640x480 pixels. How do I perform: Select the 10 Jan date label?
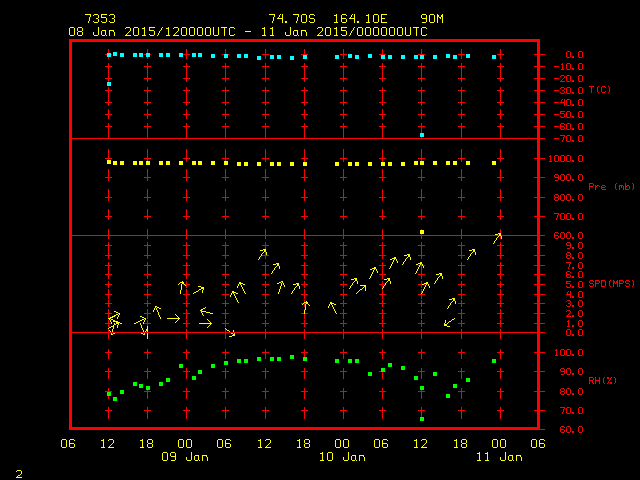pos(342,457)
